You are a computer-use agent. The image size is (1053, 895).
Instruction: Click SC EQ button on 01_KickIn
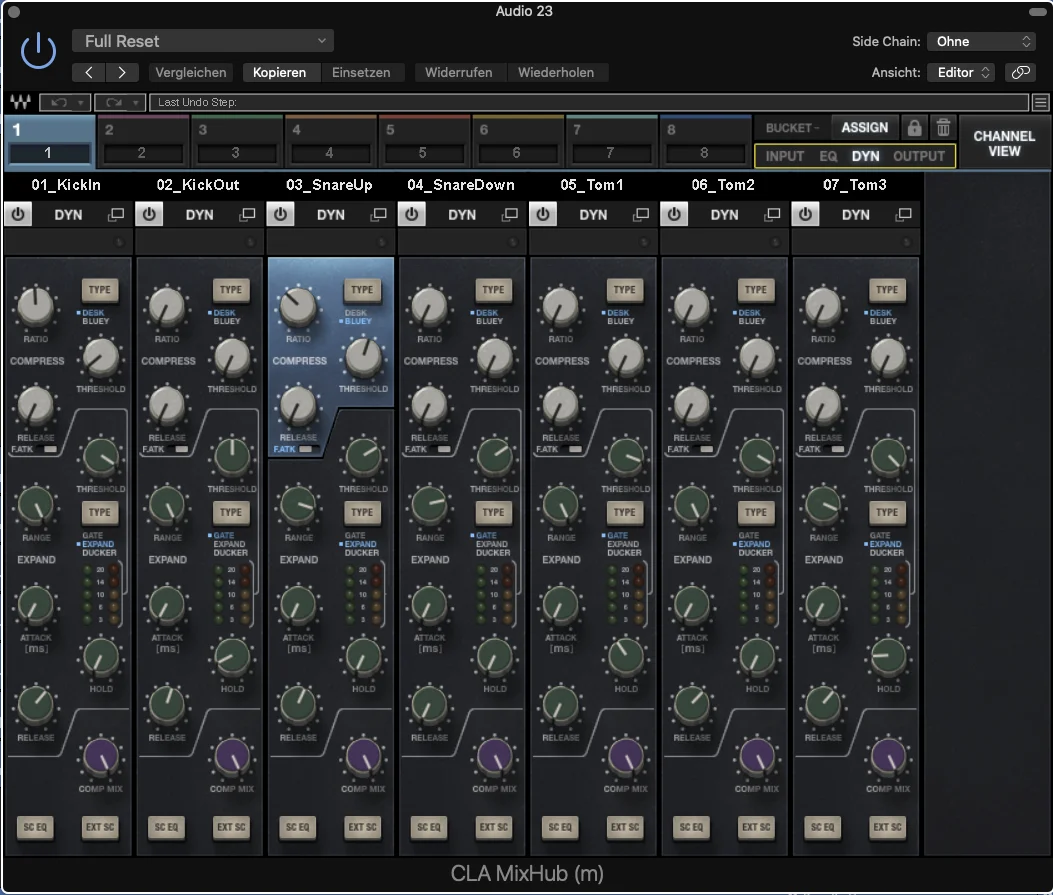[35, 827]
